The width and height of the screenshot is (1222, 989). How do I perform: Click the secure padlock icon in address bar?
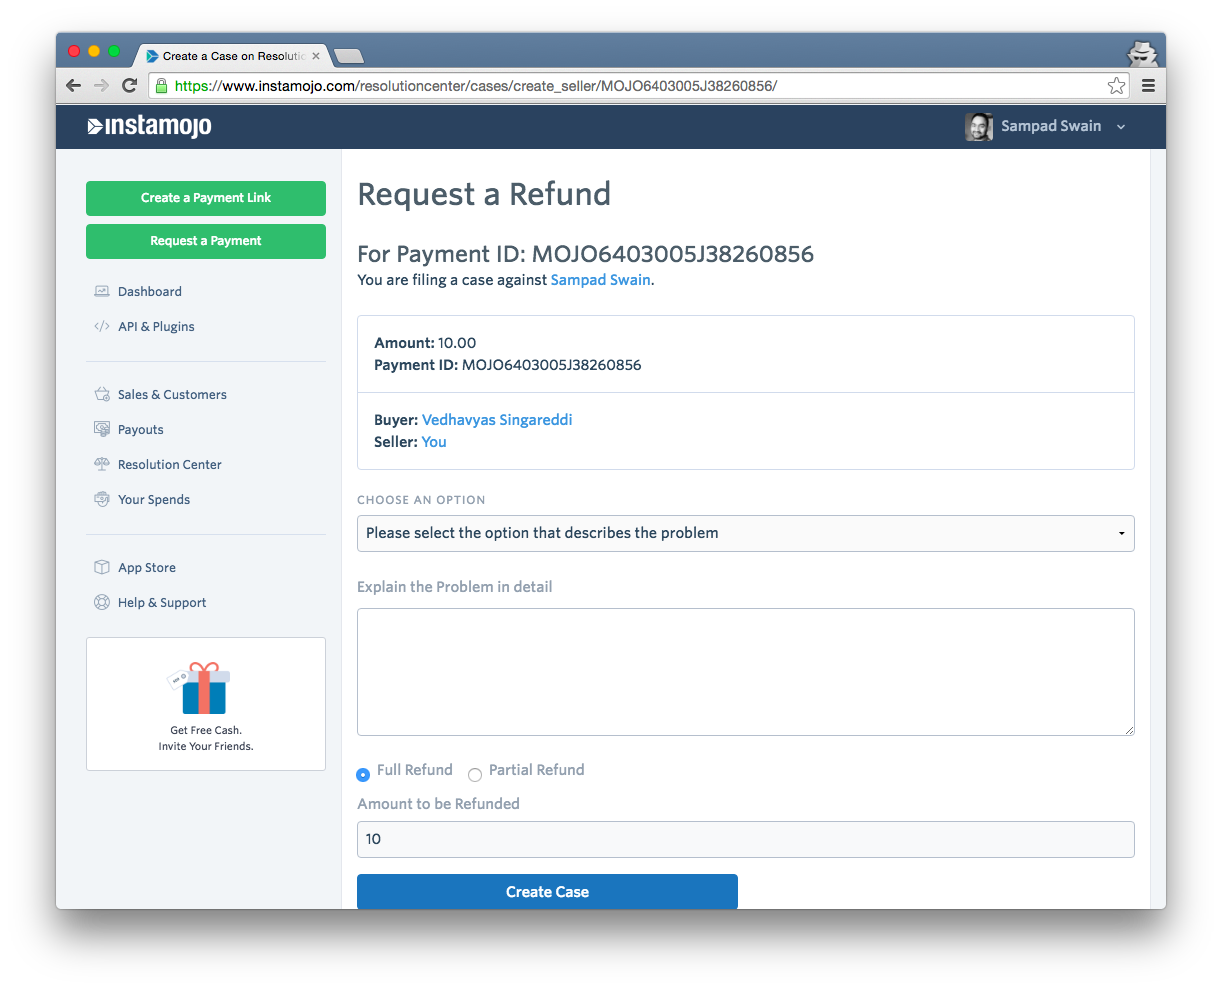click(162, 86)
